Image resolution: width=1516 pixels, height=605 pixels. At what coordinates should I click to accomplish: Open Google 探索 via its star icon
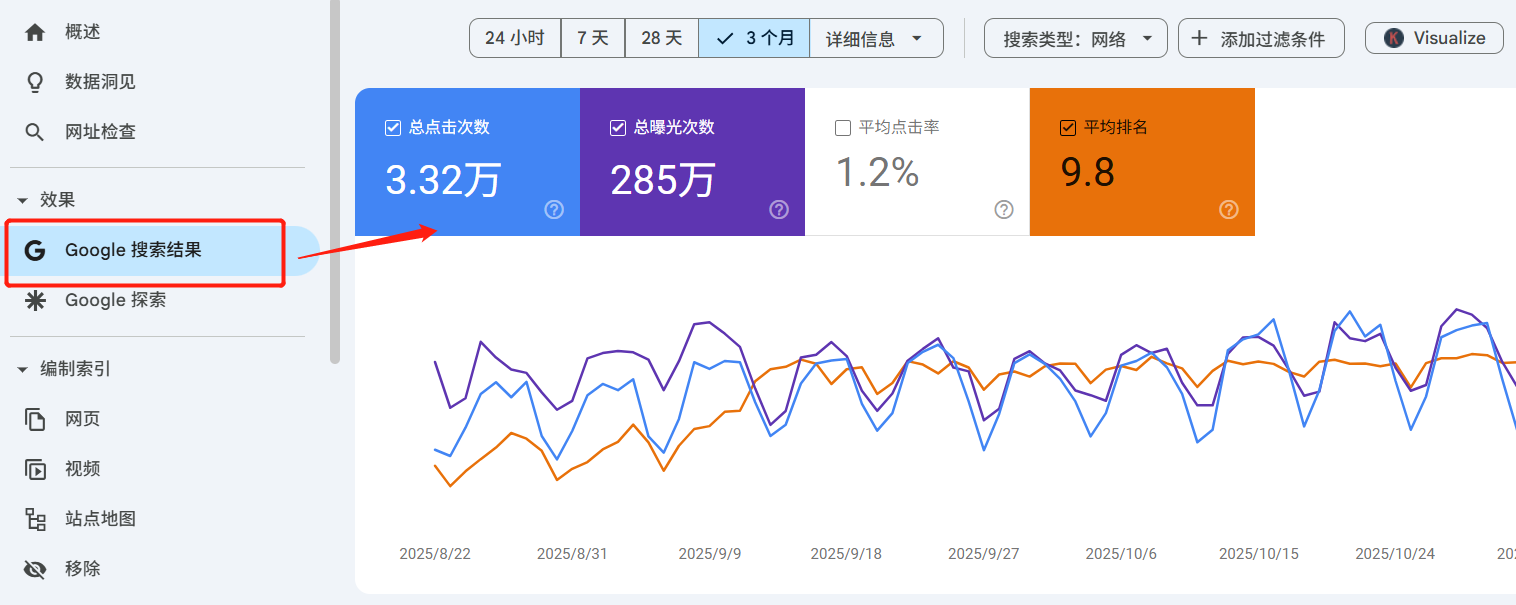35,299
